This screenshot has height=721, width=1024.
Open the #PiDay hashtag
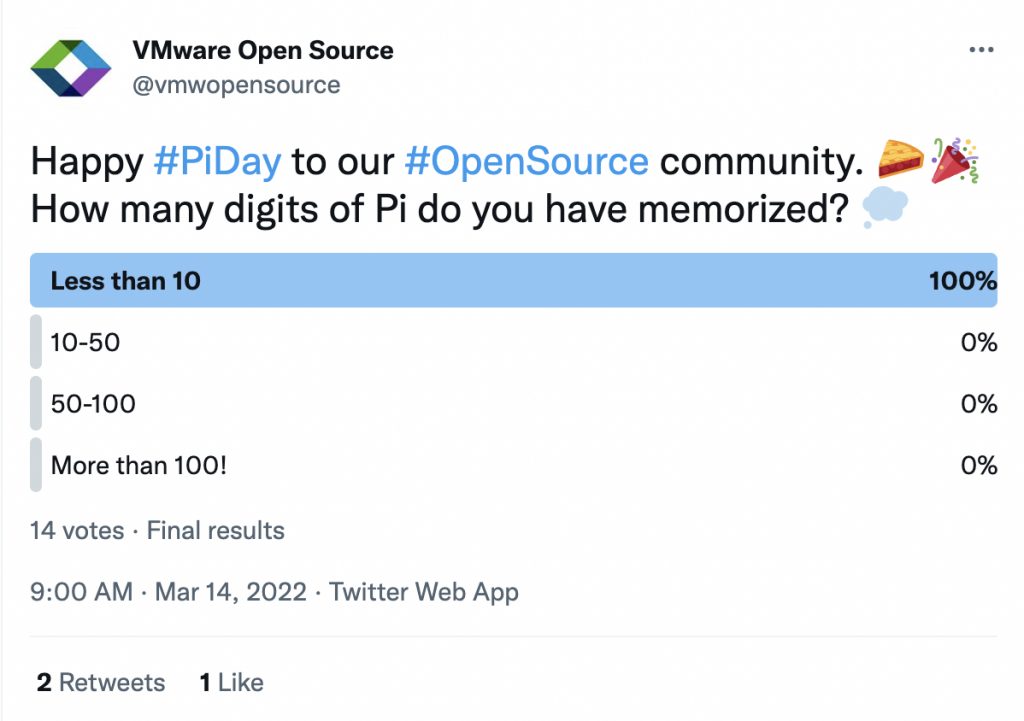tap(219, 161)
